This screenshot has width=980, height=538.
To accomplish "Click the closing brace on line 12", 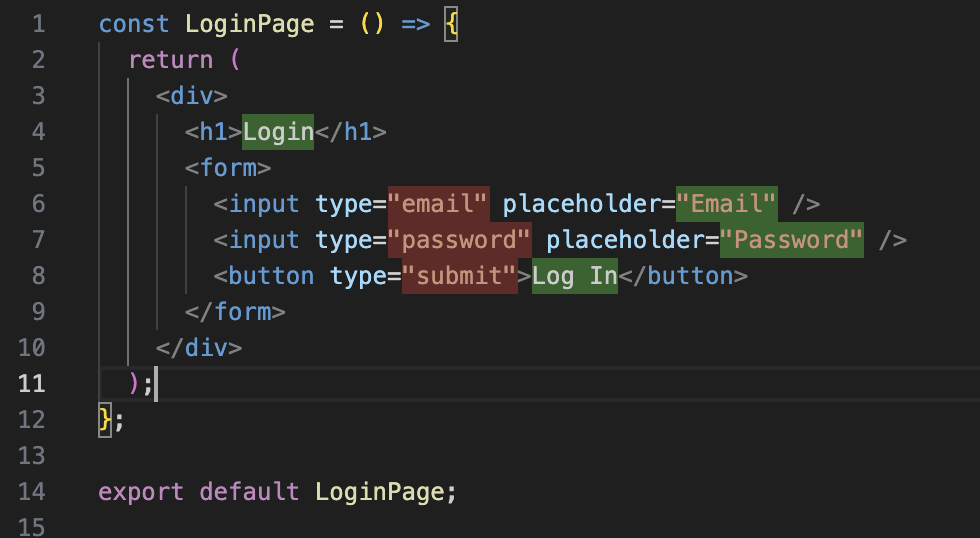I will [105, 419].
